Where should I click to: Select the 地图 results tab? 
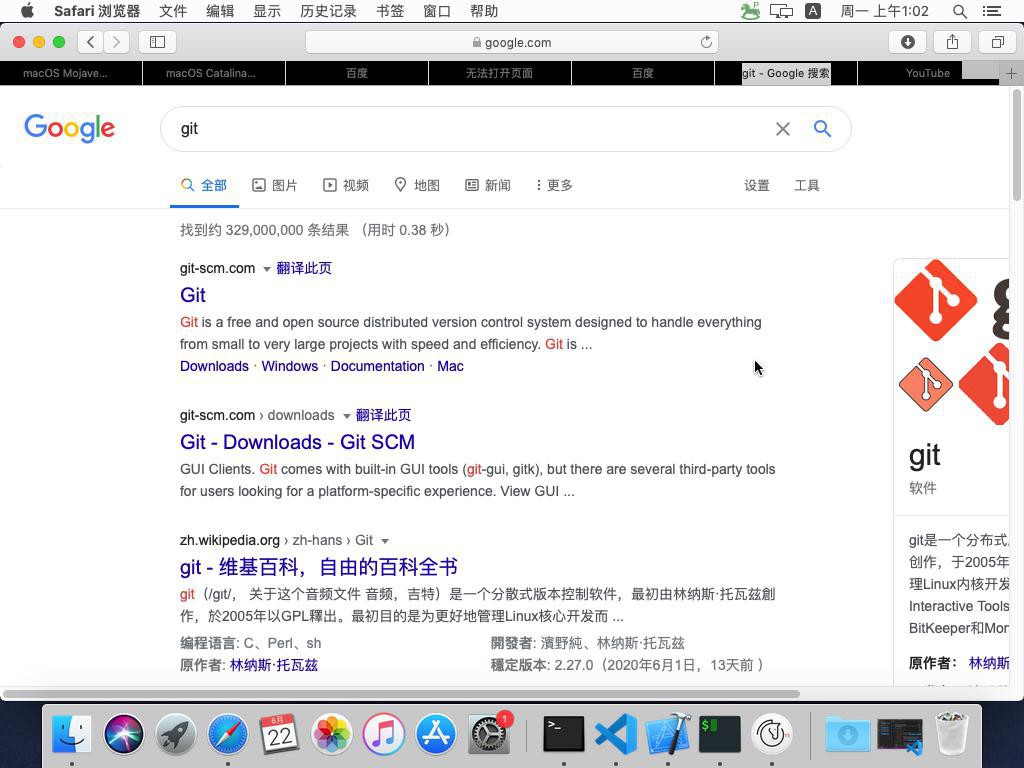coord(417,185)
